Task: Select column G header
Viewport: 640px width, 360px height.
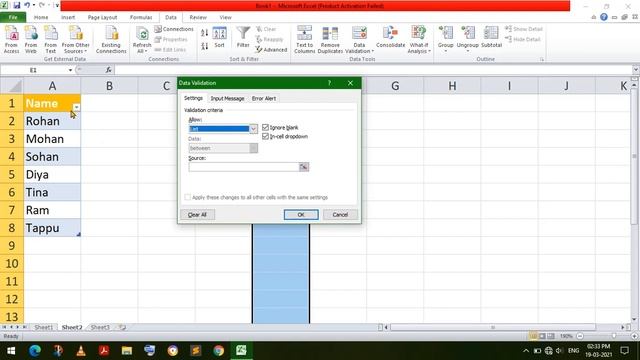Action: coord(395,86)
